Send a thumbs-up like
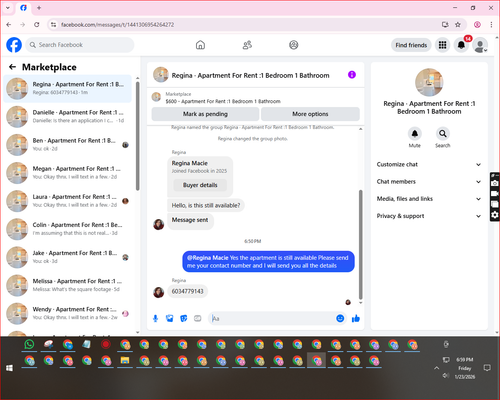Image resolution: width=500 pixels, height=400 pixels. 356,318
